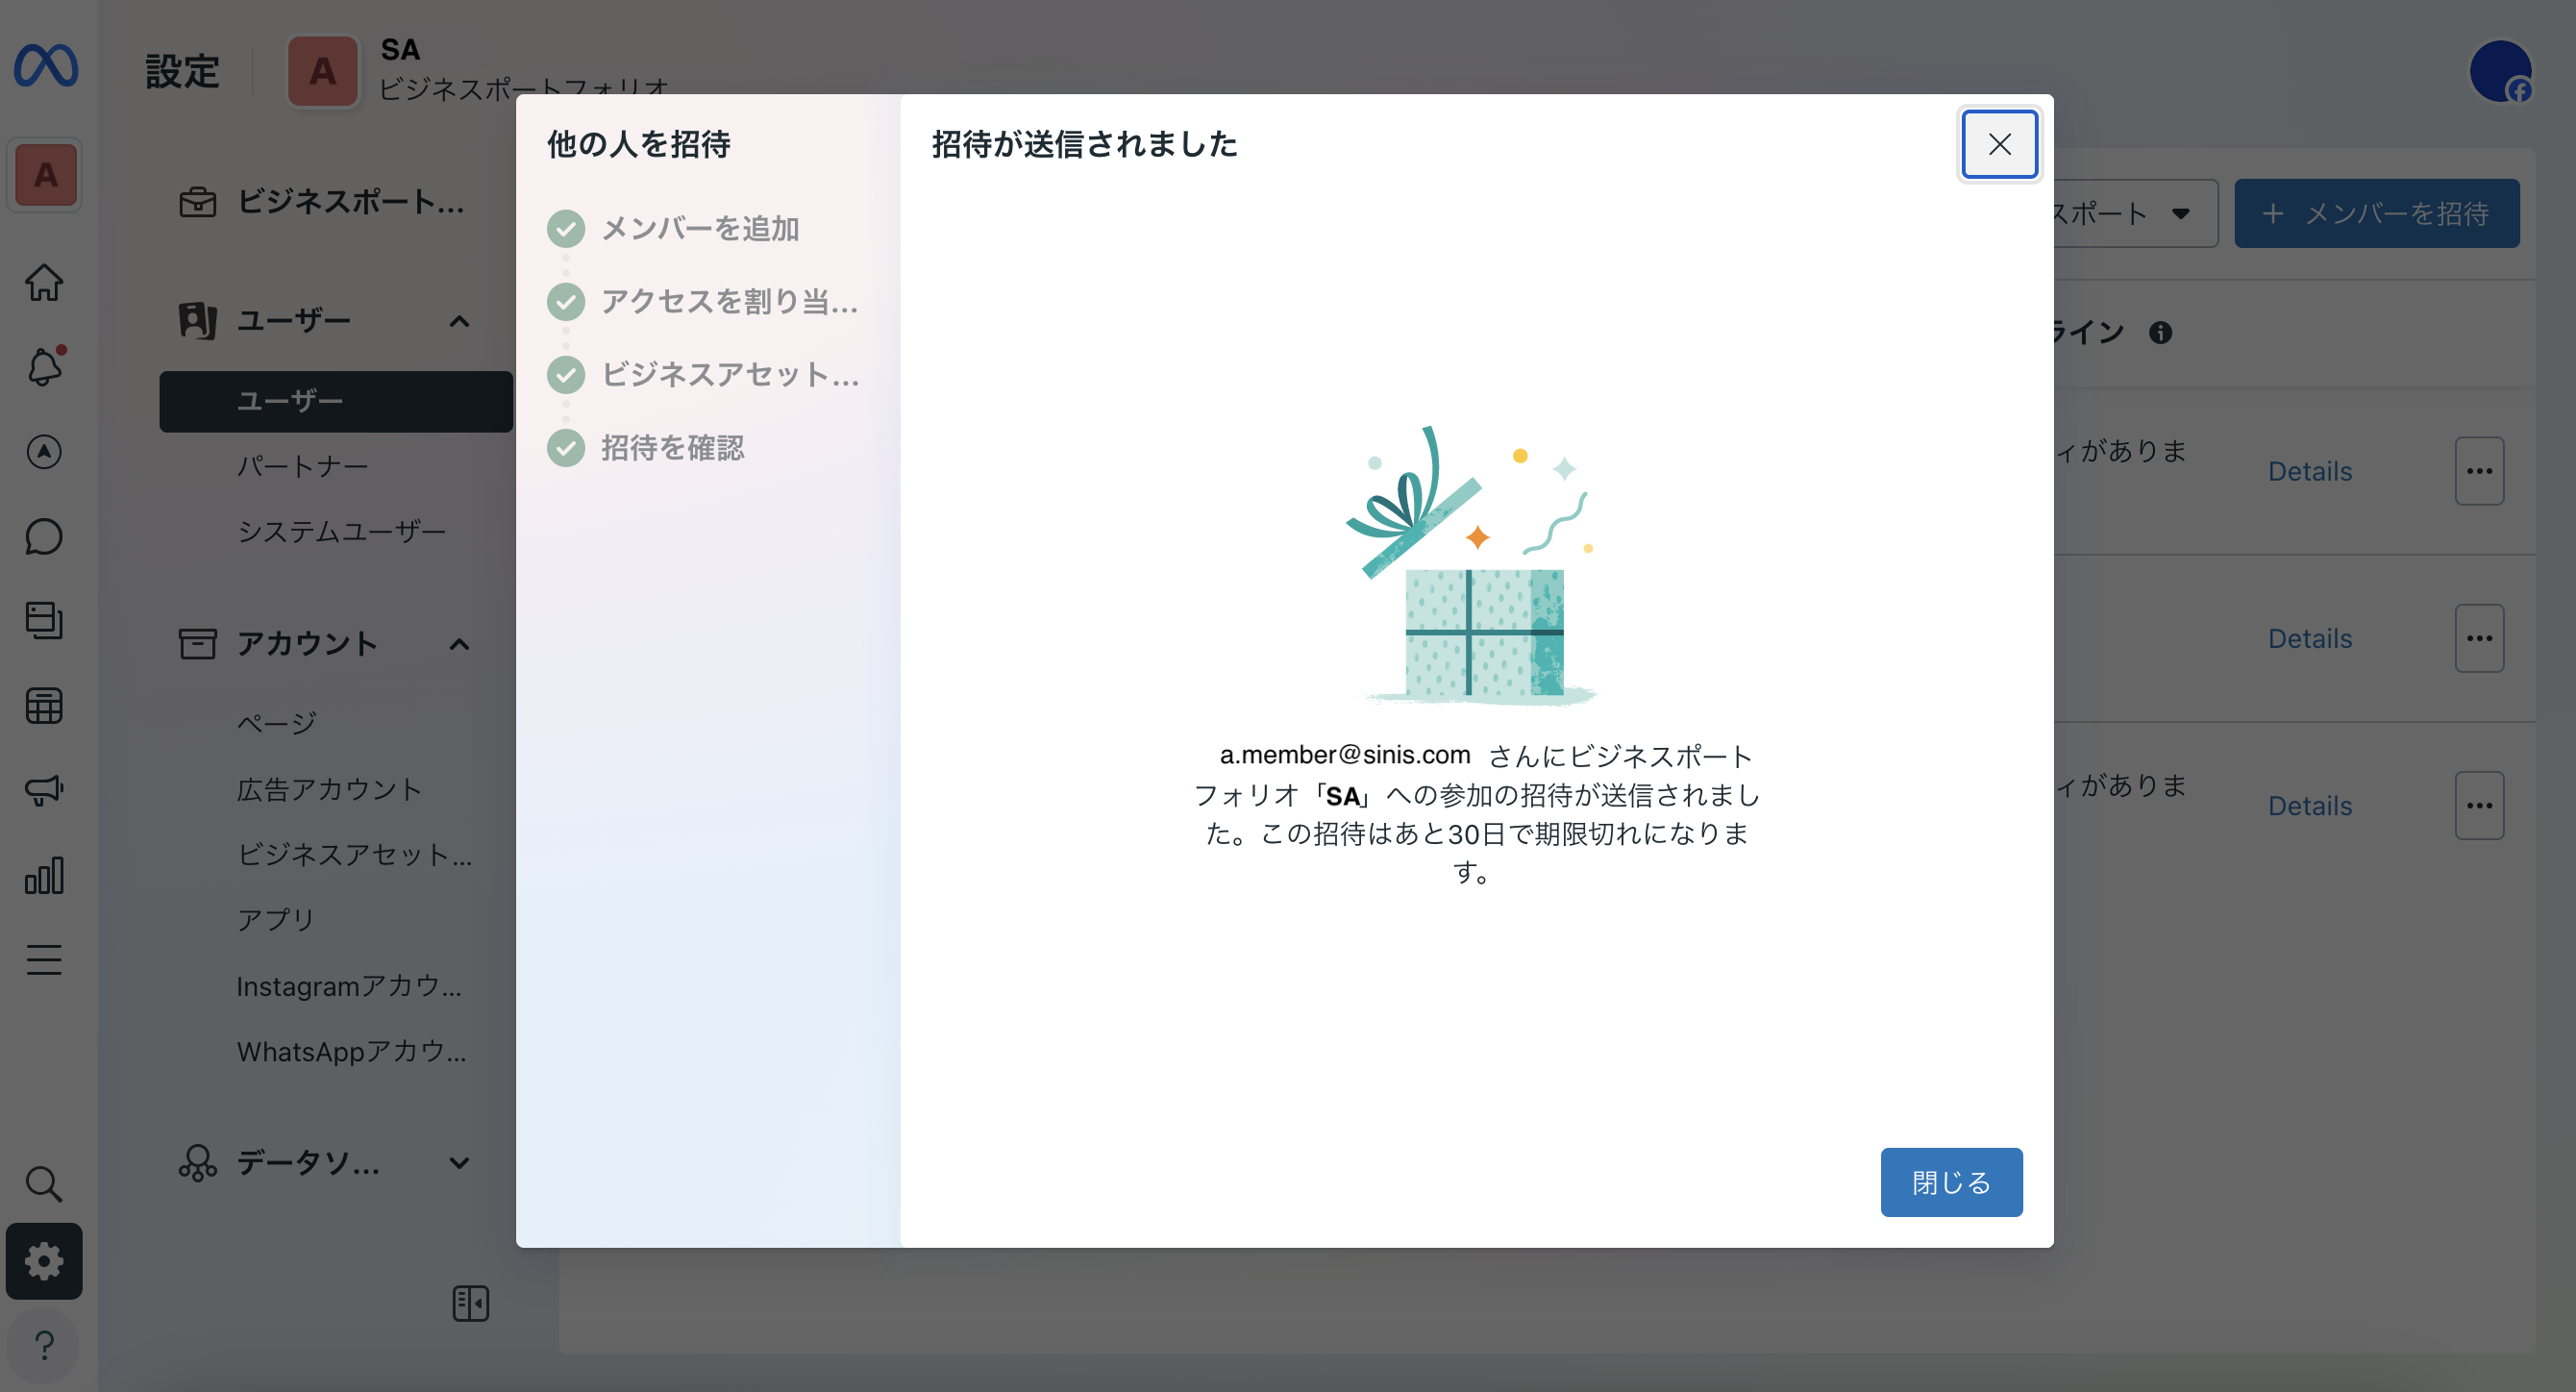2576x1392 pixels.
Task: Open the Inbox chat bubble icon
Action: click(44, 536)
